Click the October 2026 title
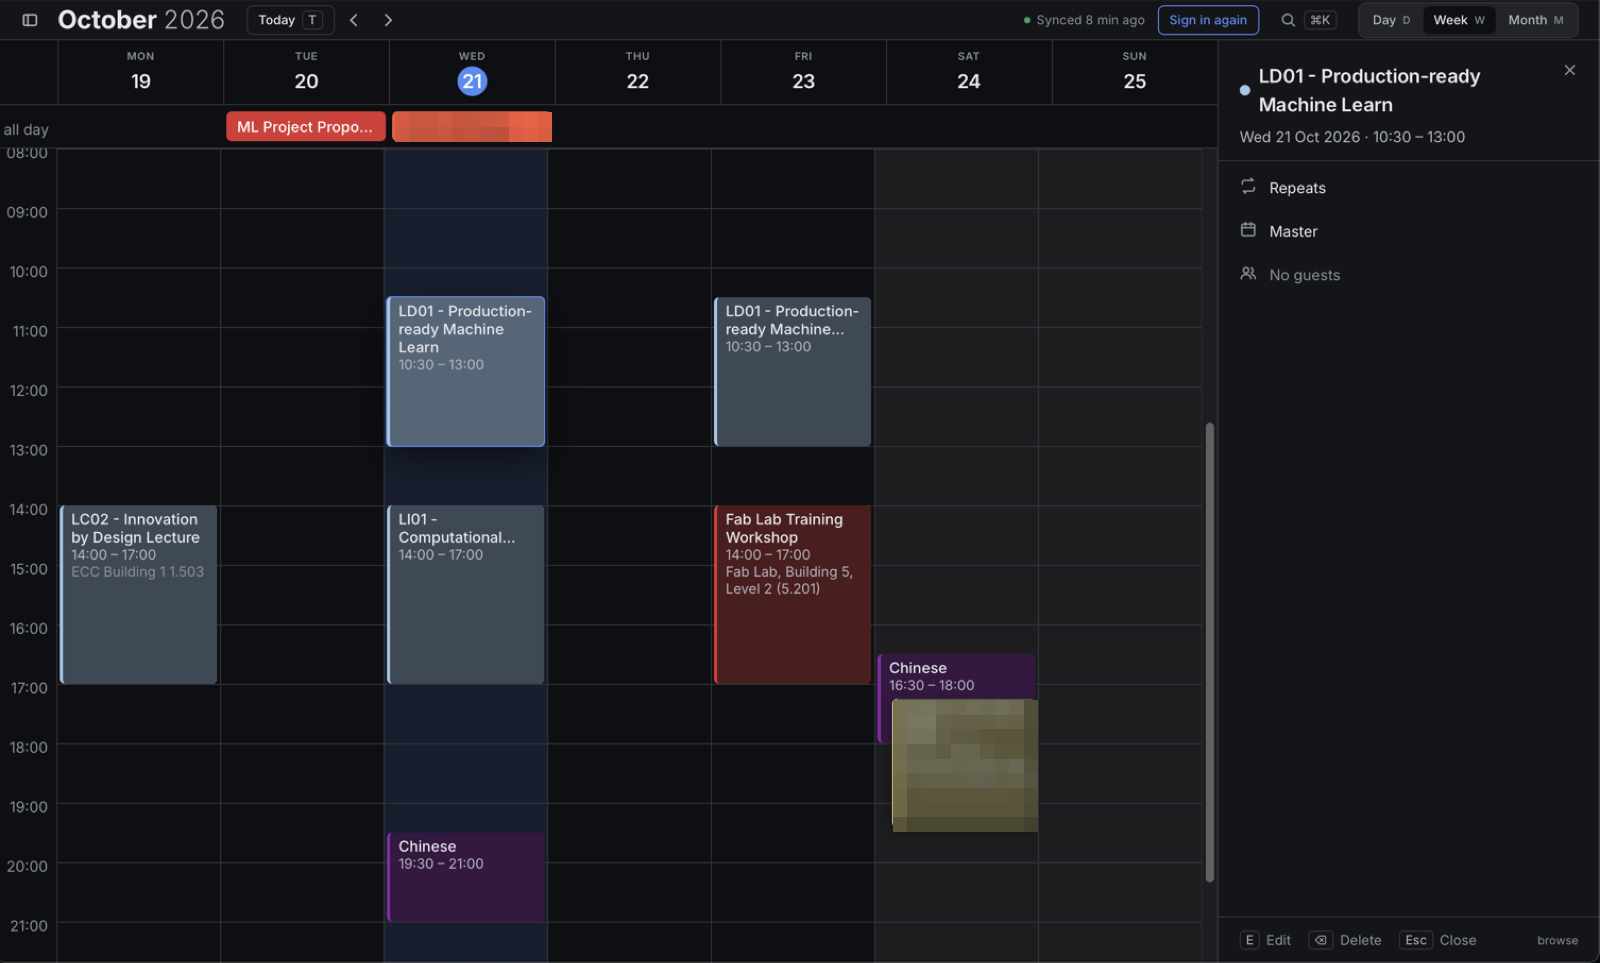This screenshot has height=963, width=1600. (141, 20)
